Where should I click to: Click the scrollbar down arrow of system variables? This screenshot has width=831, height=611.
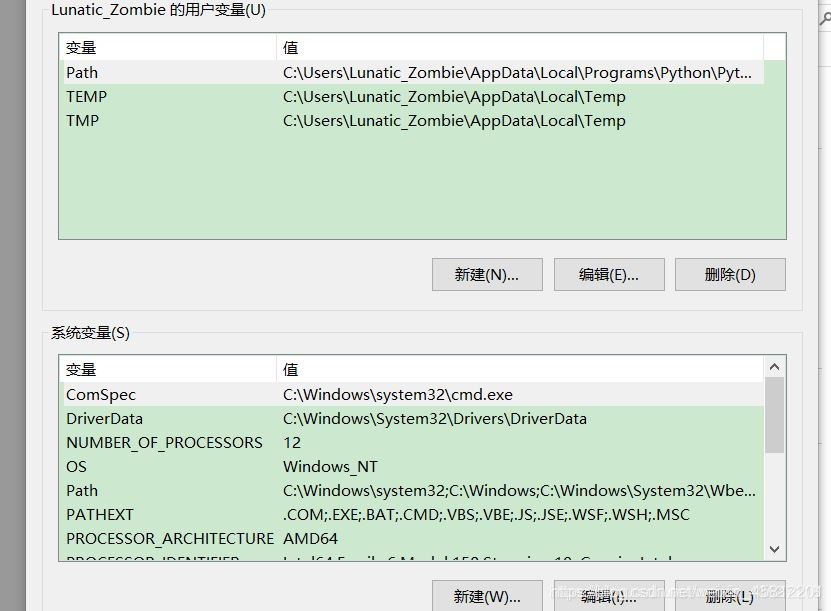pos(775,549)
